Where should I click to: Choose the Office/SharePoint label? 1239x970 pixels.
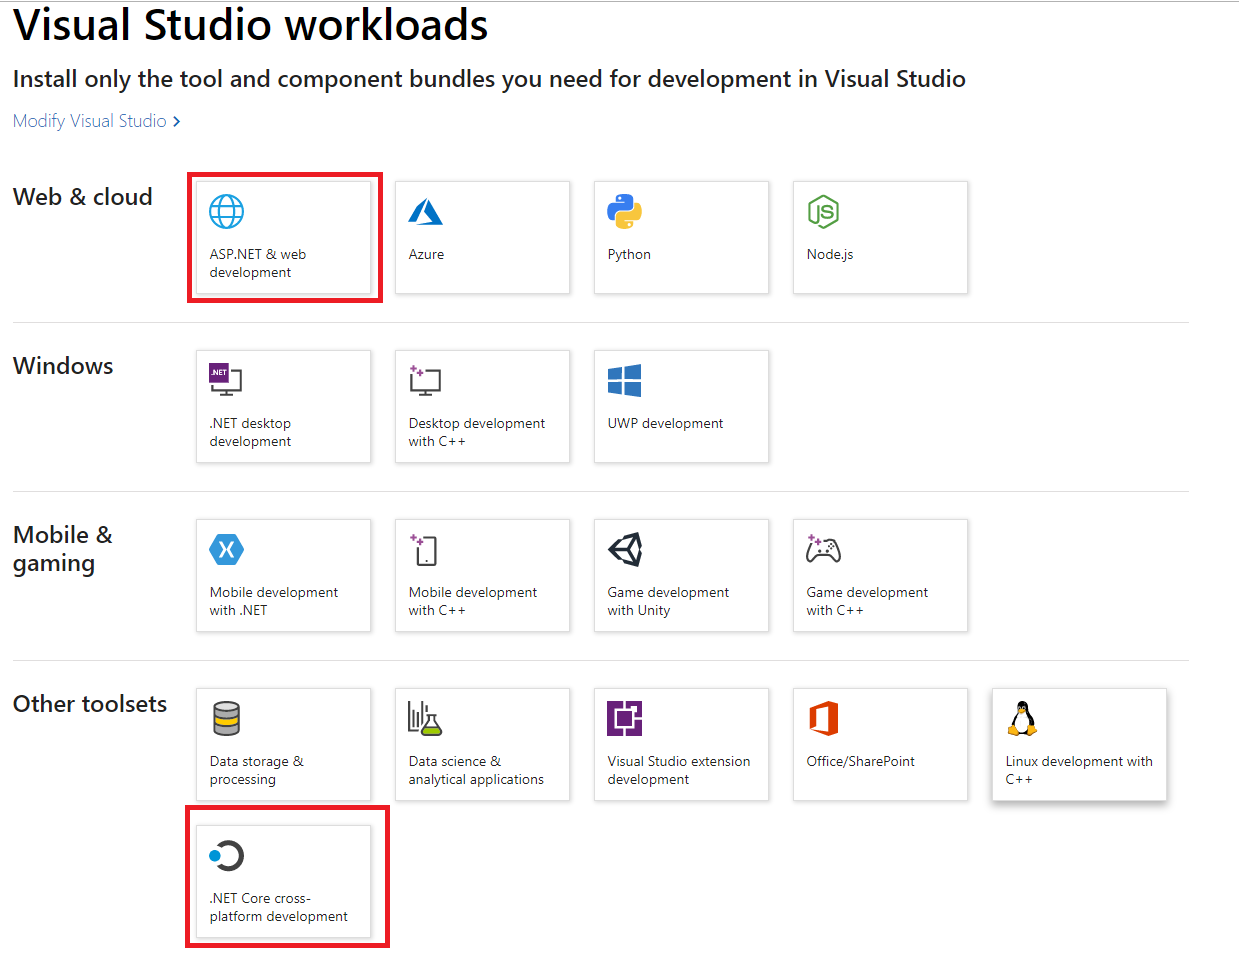[861, 761]
